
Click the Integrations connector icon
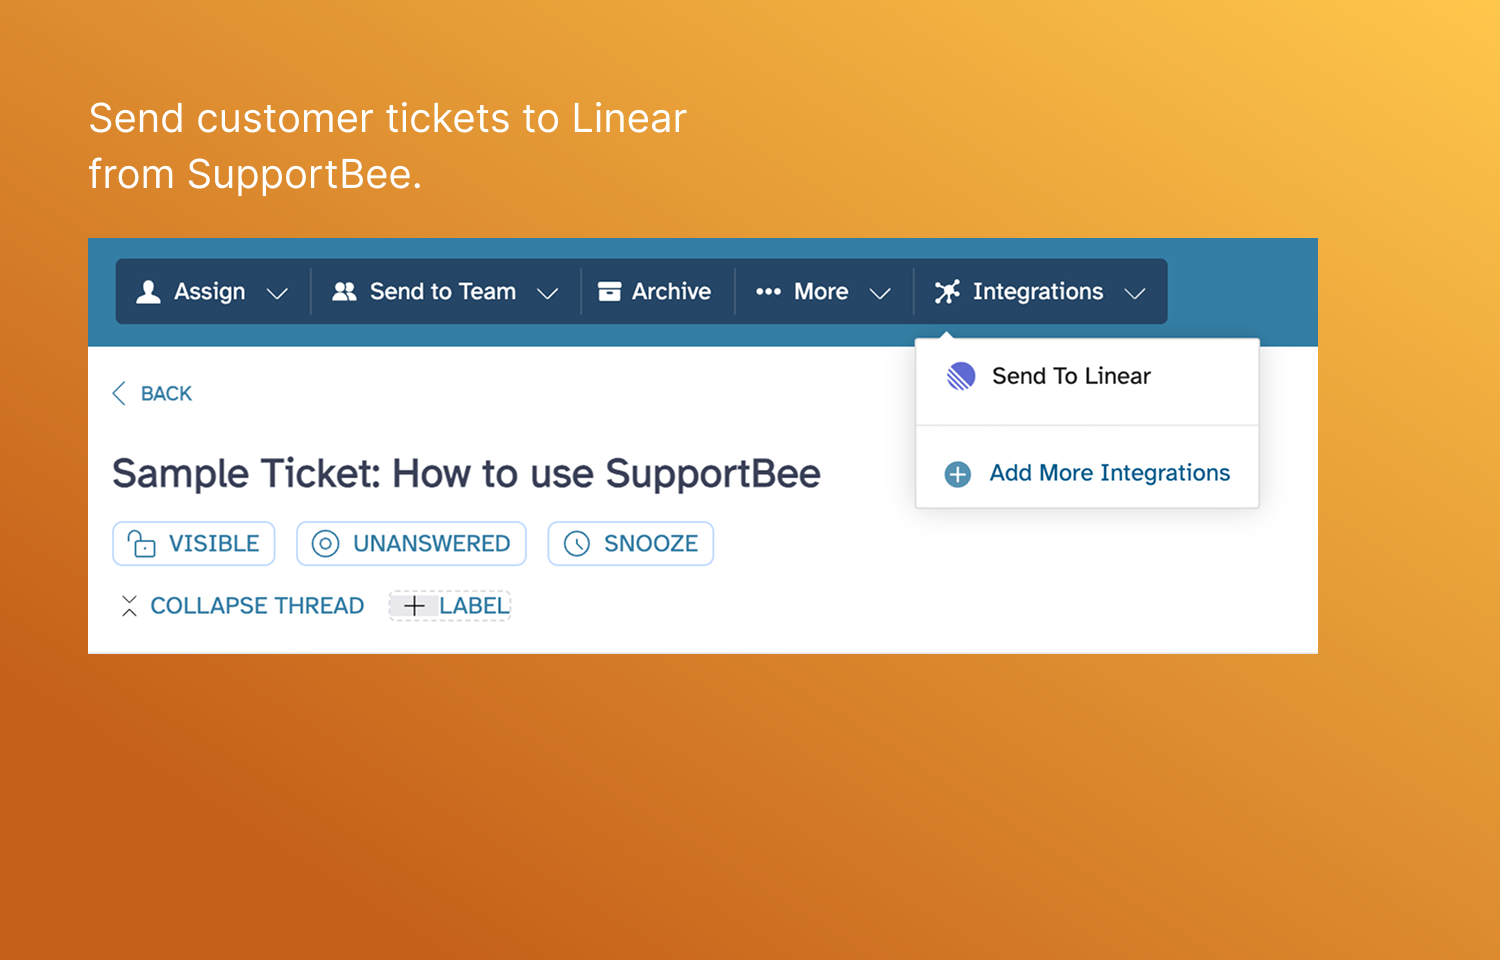click(x=946, y=291)
